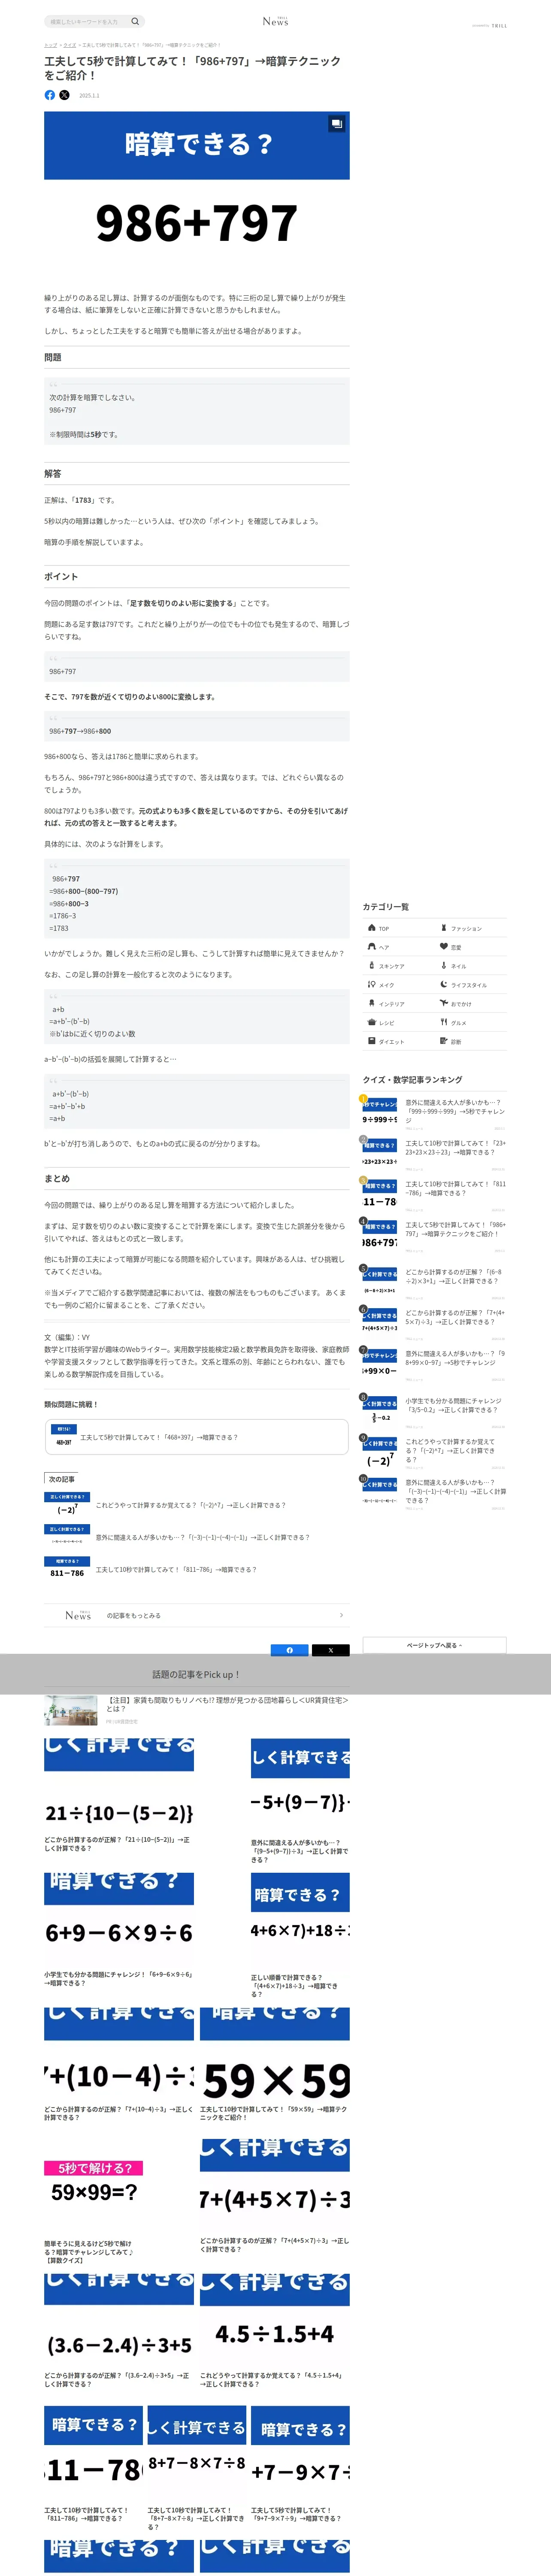The height and width of the screenshot is (2576, 551).
Task: Open the ファッション category icon
Action: pyautogui.click(x=444, y=927)
